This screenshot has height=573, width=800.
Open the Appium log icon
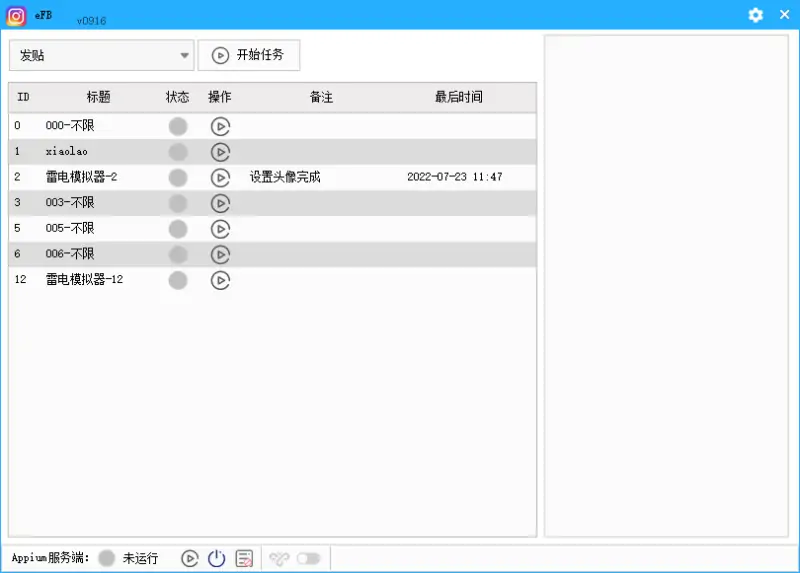(244, 558)
